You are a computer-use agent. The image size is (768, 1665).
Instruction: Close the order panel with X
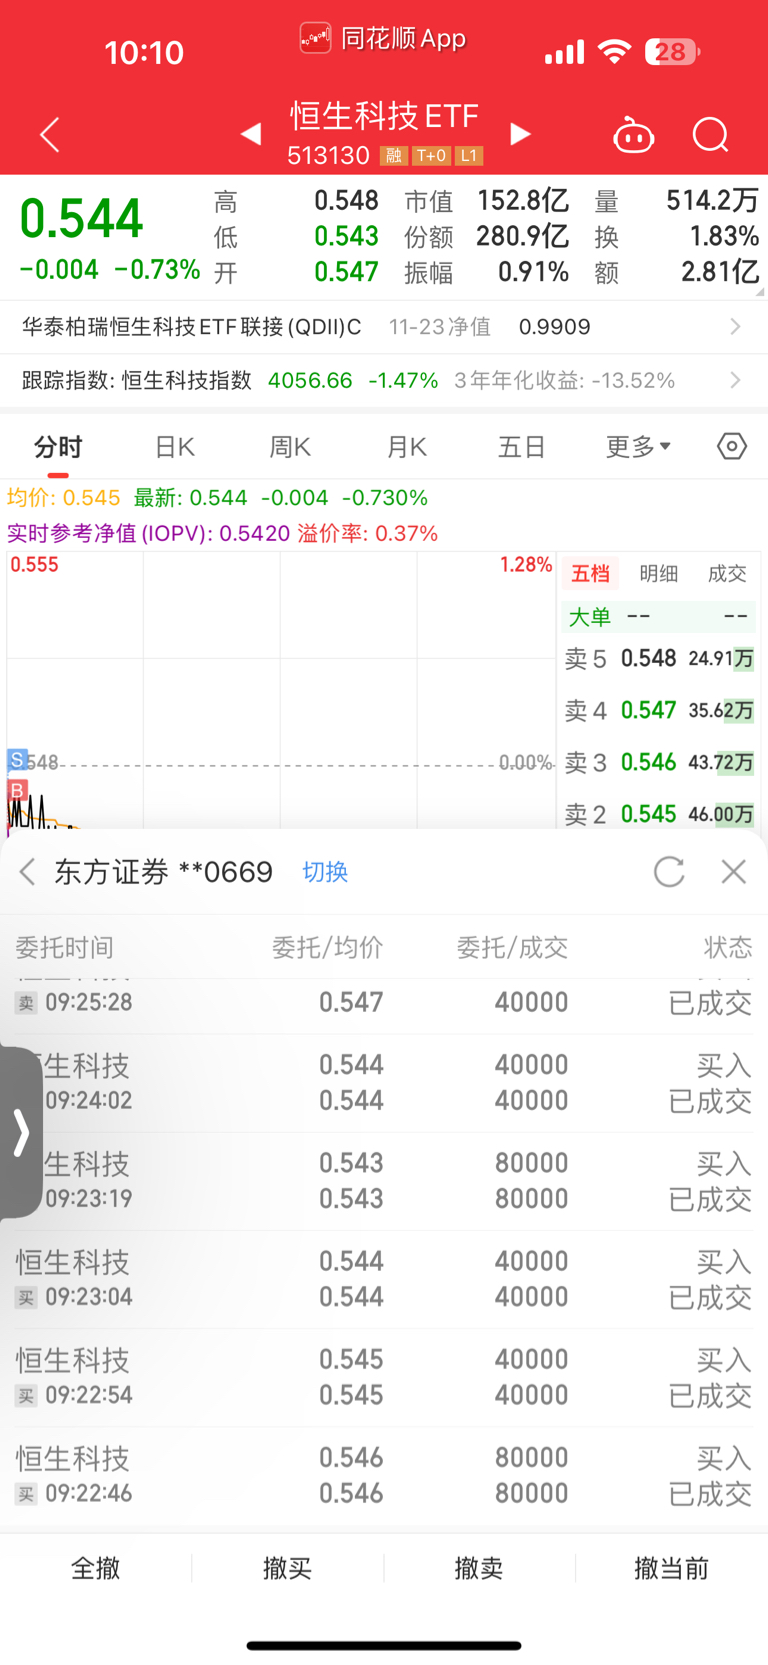(x=734, y=871)
